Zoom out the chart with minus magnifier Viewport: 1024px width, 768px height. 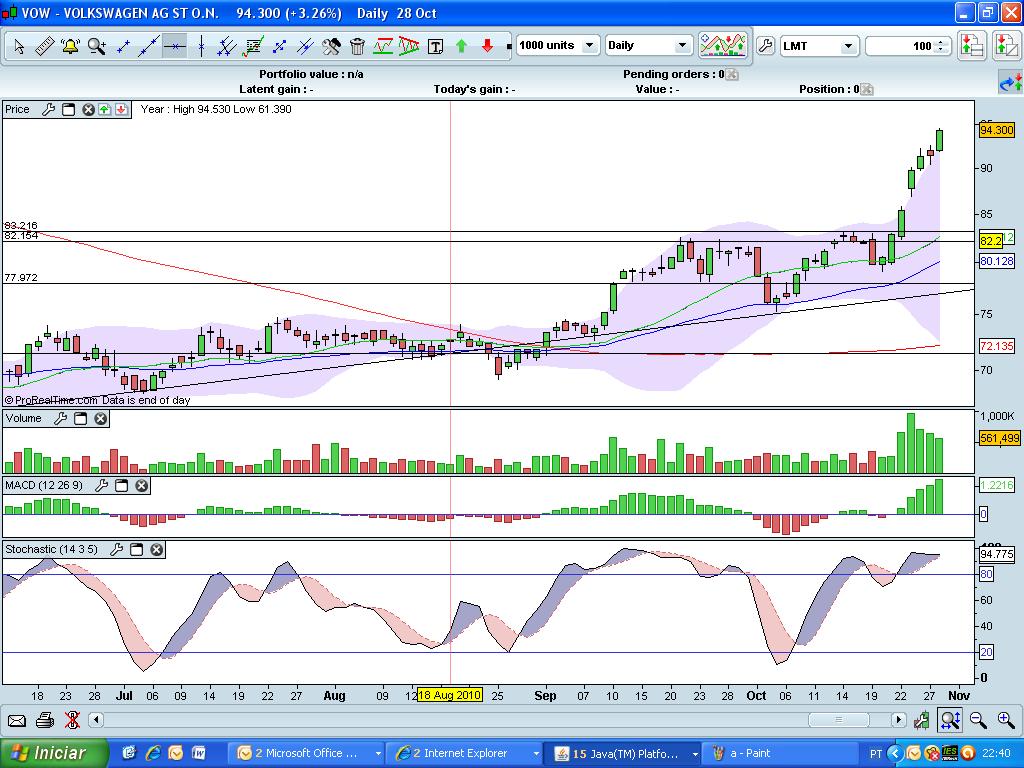coord(978,720)
